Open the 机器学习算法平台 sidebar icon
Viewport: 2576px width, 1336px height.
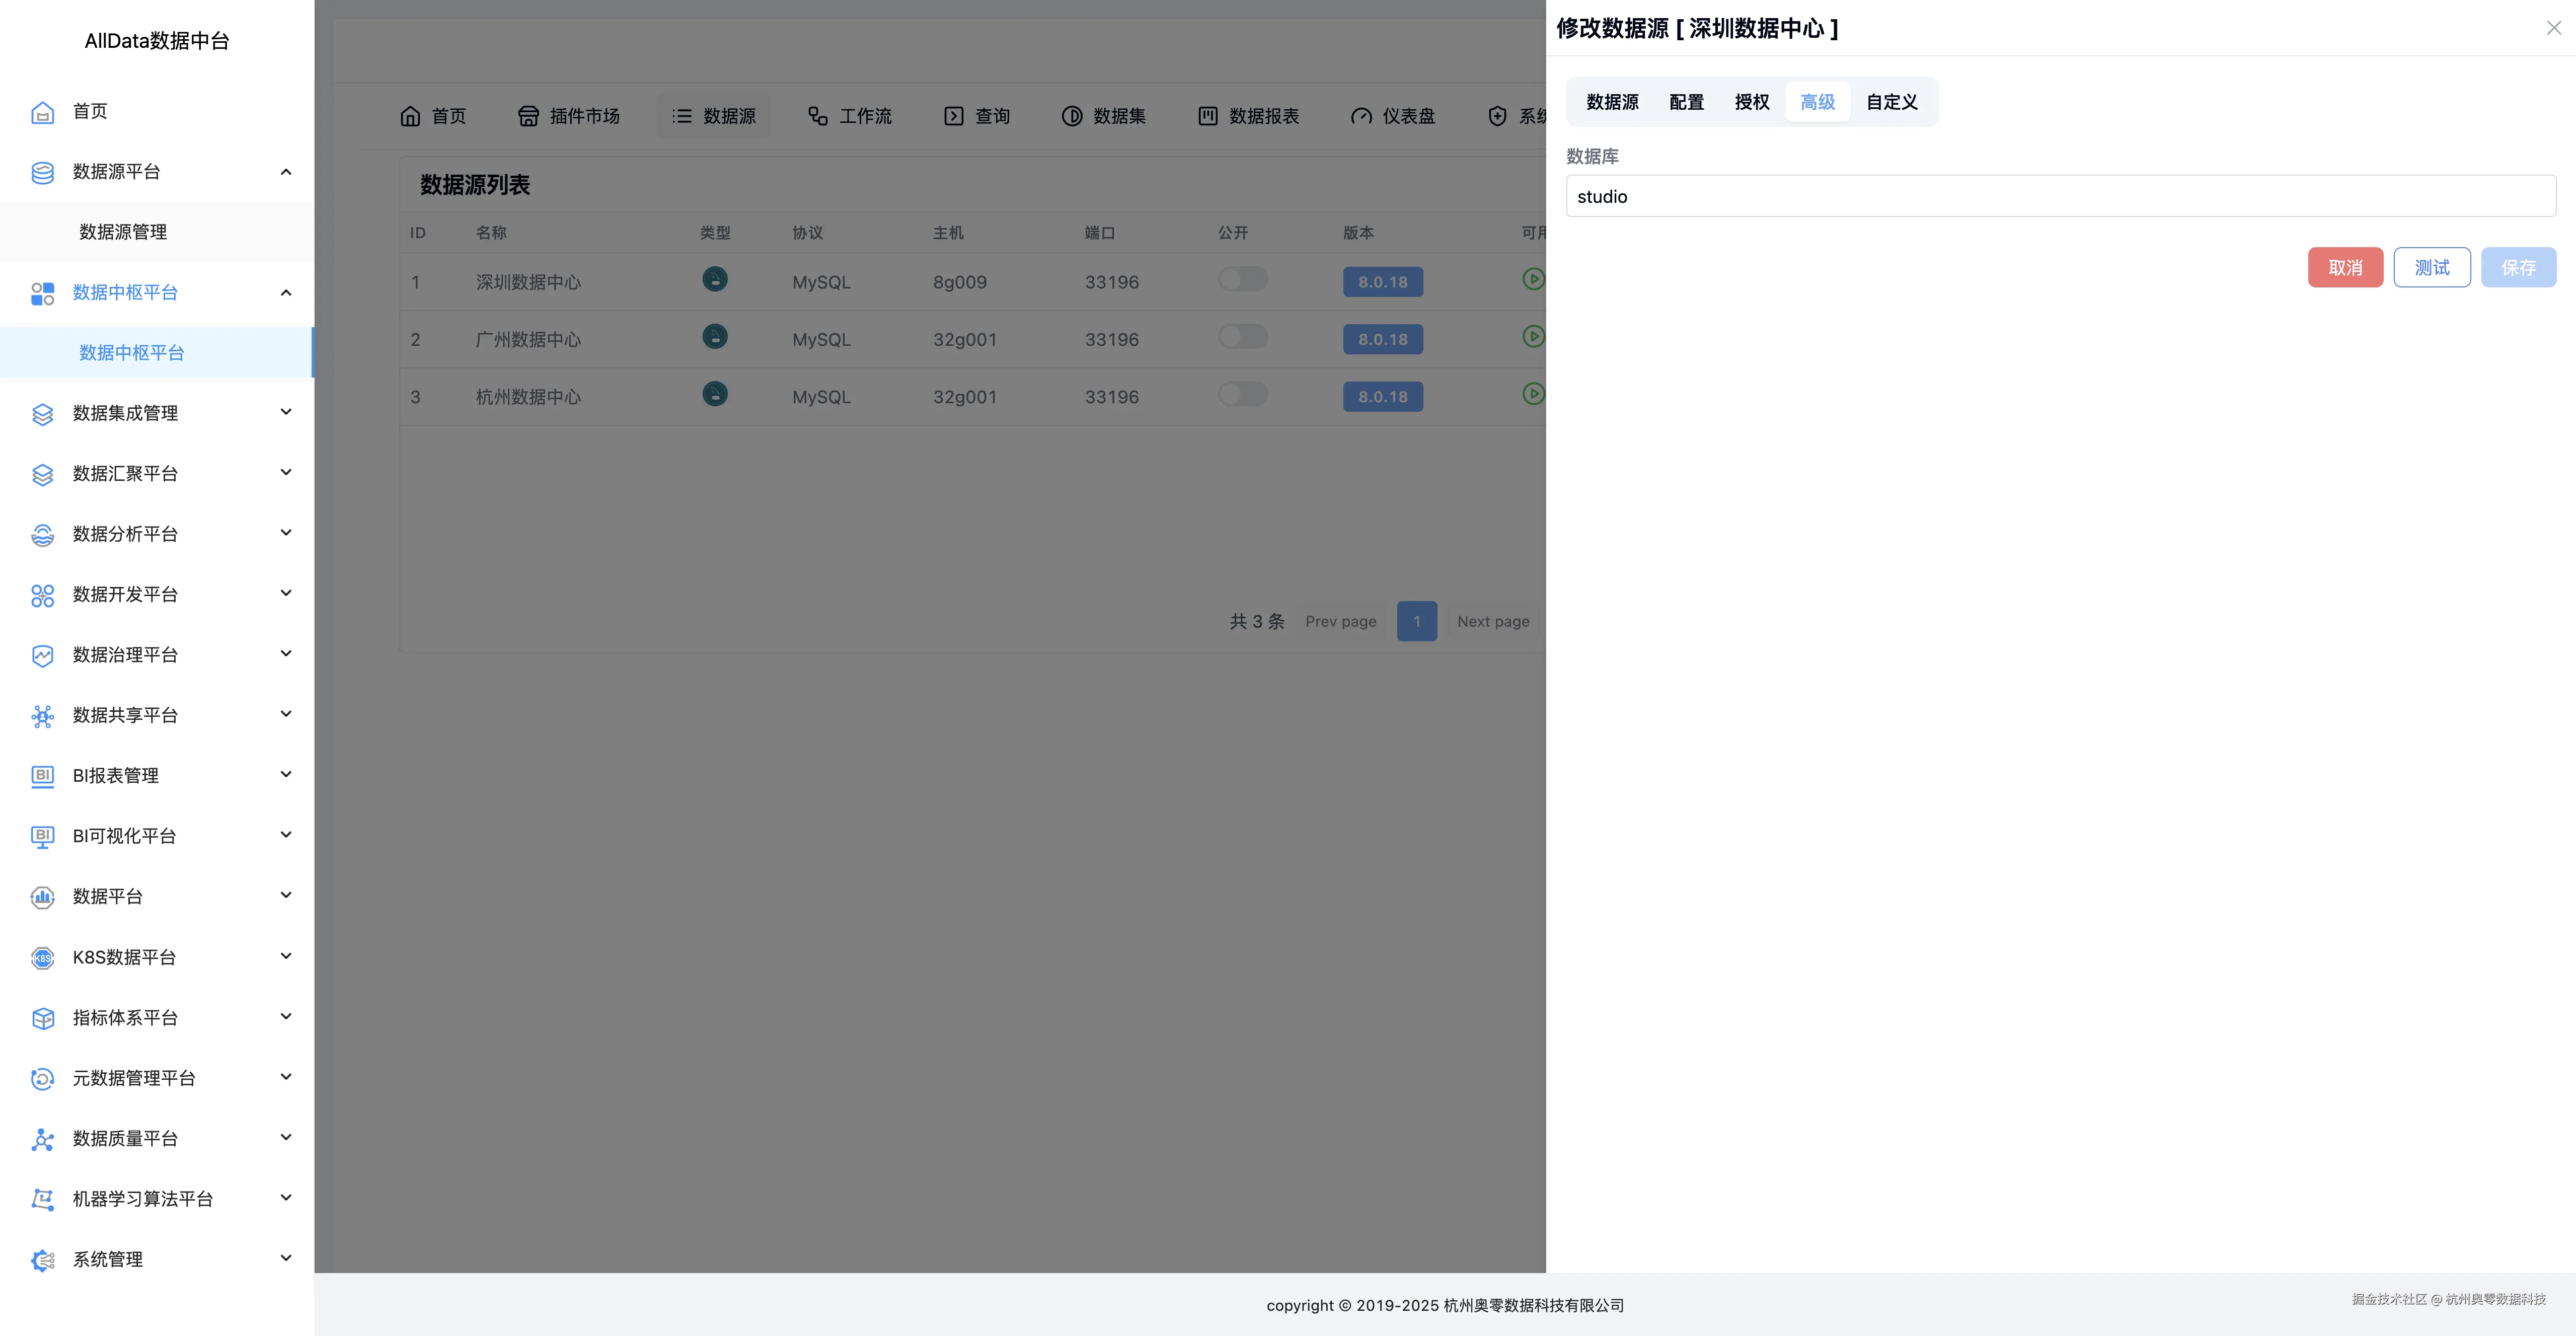click(x=42, y=1198)
